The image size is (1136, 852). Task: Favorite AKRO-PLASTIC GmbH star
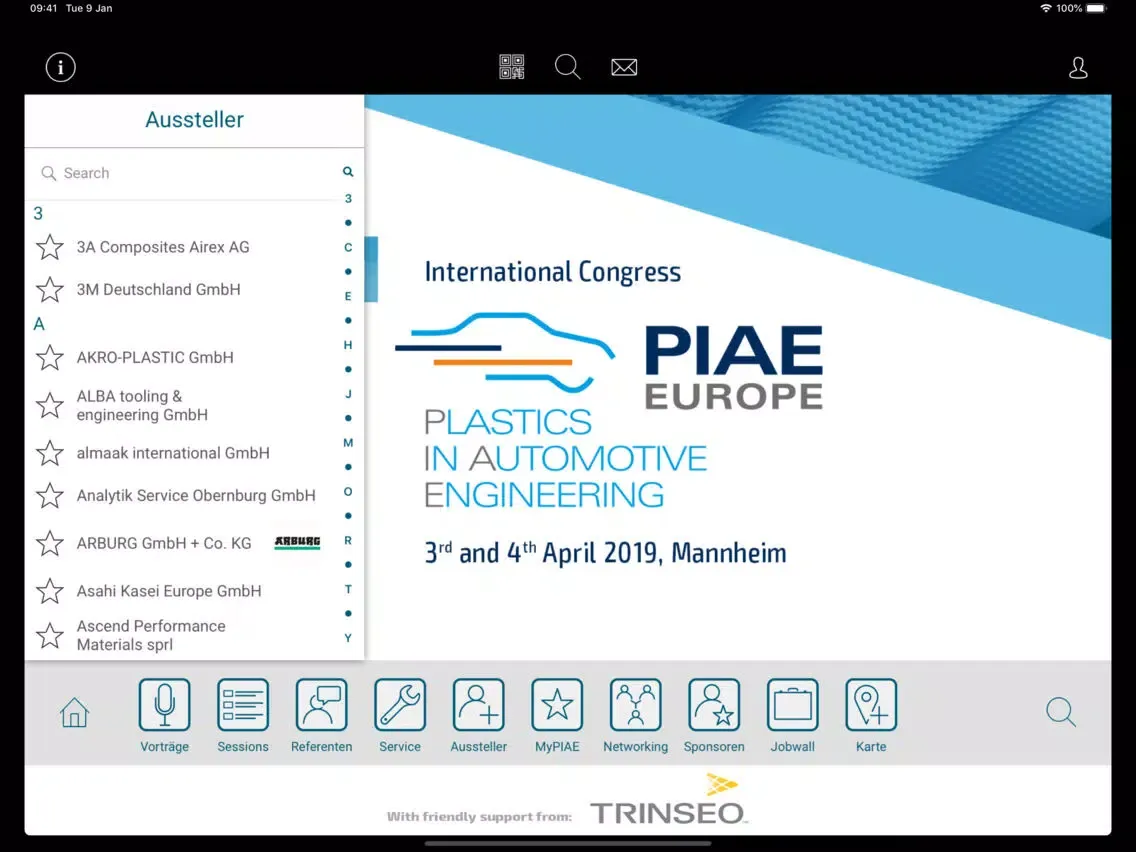50,357
